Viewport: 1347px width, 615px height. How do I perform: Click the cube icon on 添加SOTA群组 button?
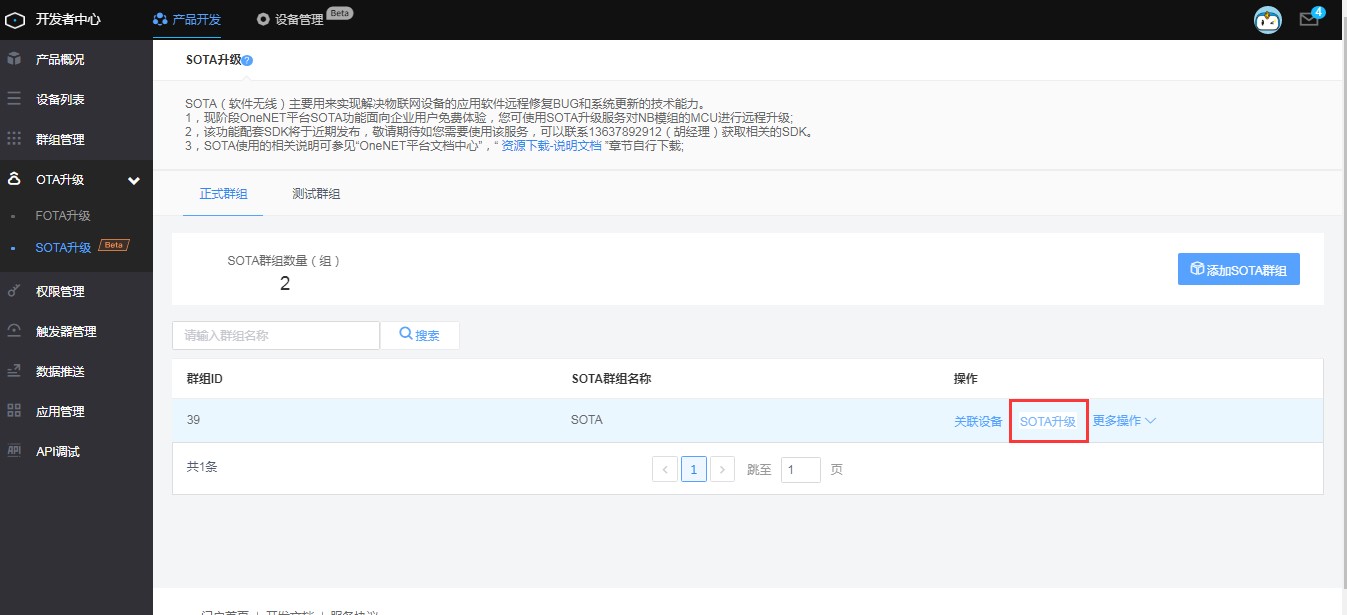1196,269
